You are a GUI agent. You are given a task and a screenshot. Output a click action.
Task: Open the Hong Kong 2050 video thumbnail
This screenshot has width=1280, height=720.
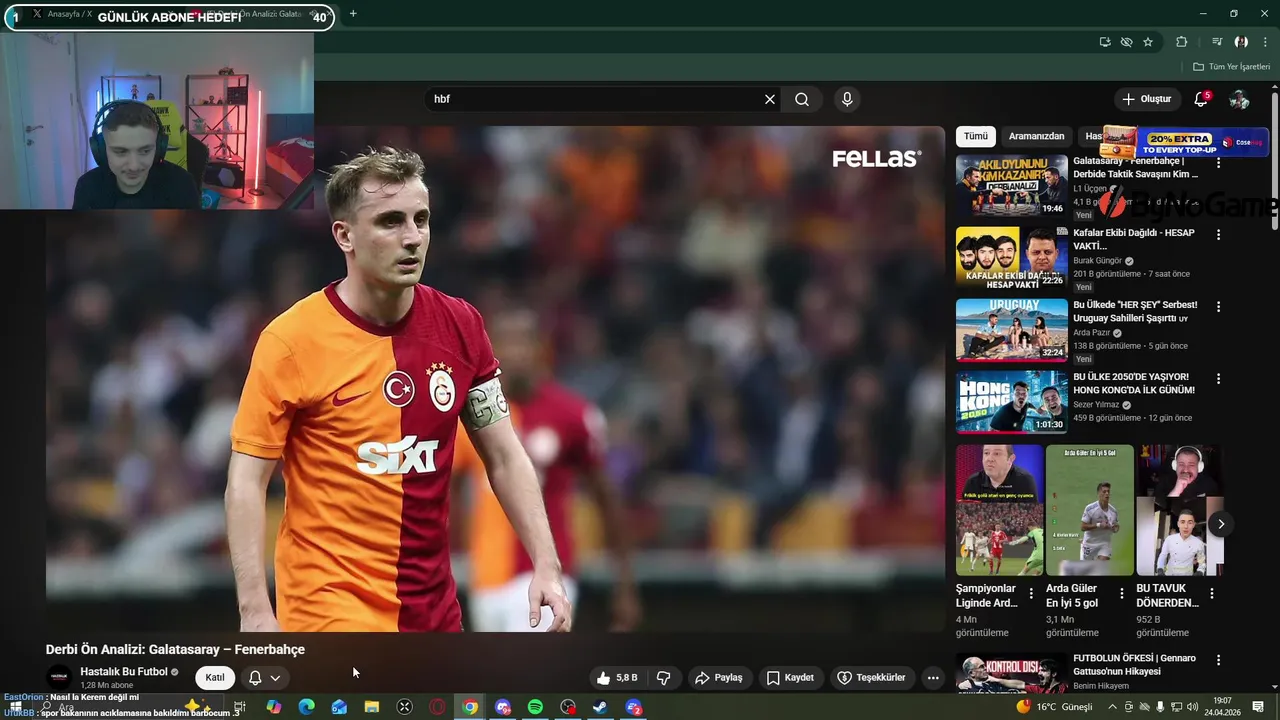1011,402
